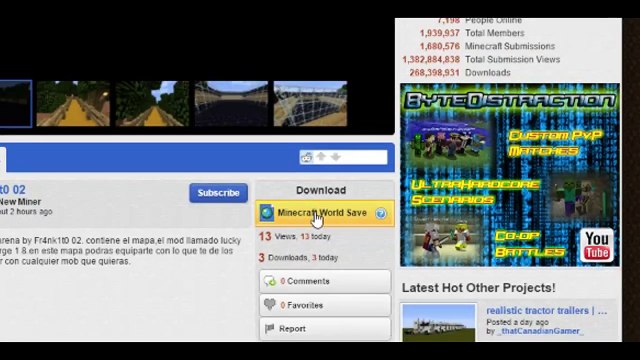The height and width of the screenshot is (360, 640).
Task: Click the Report button
Action: coord(325,329)
